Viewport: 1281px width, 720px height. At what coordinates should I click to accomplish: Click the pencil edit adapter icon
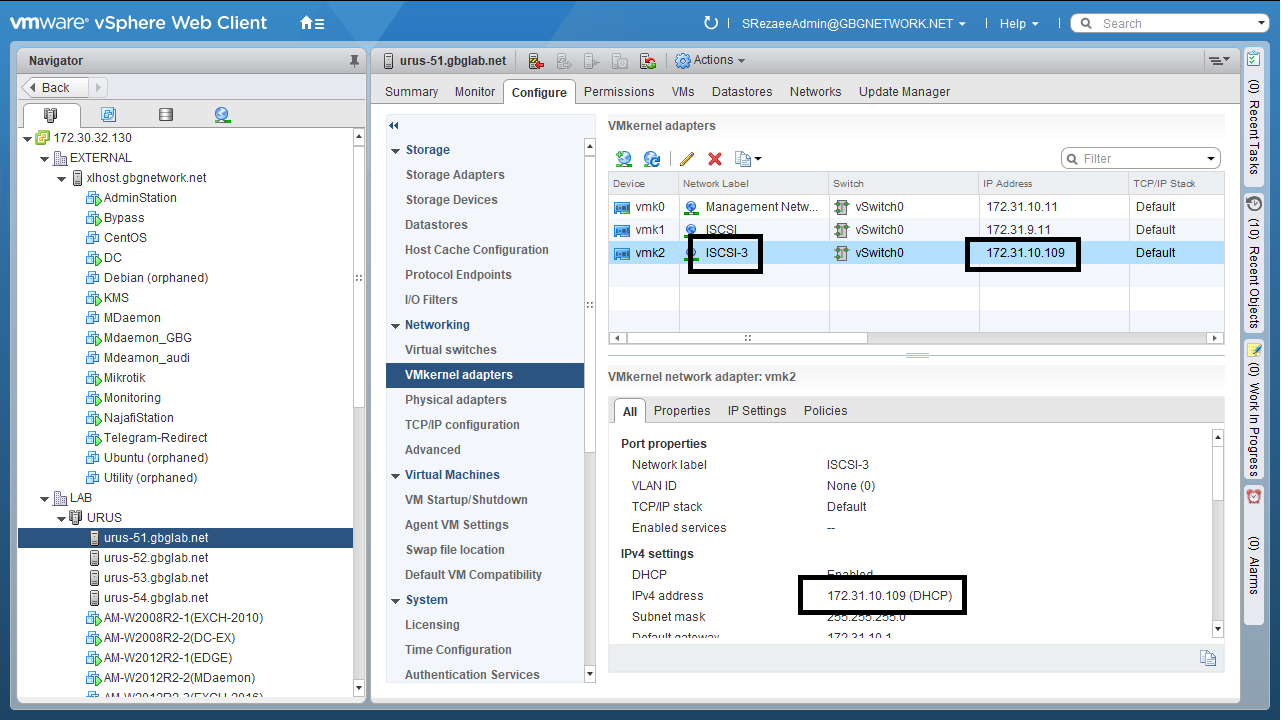tap(687, 159)
